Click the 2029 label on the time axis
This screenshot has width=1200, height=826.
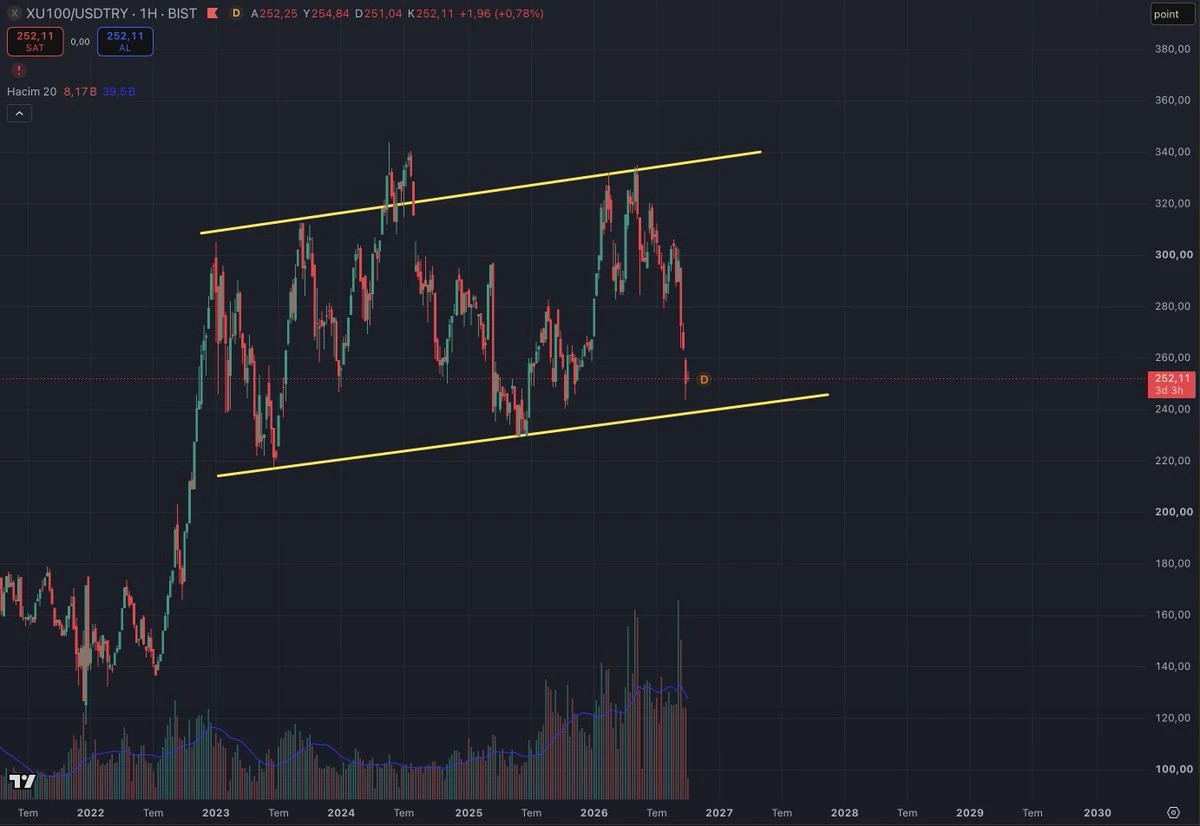click(x=970, y=813)
